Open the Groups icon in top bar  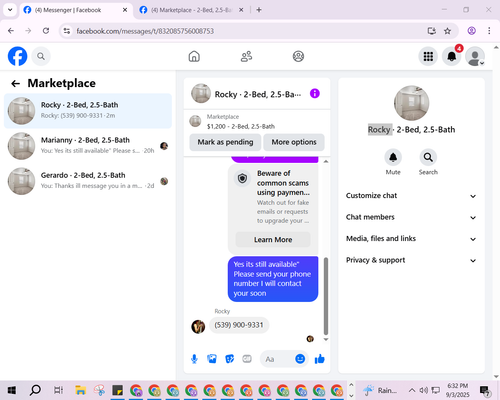[x=298, y=56]
